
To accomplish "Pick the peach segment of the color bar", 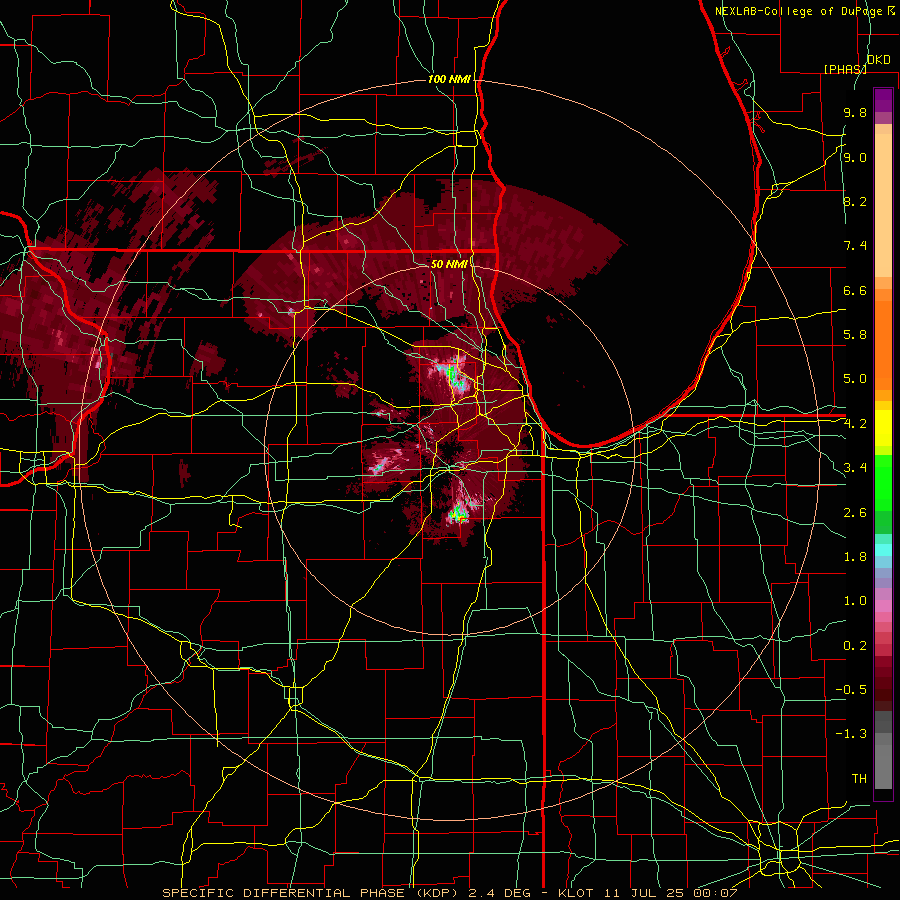I will click(883, 205).
